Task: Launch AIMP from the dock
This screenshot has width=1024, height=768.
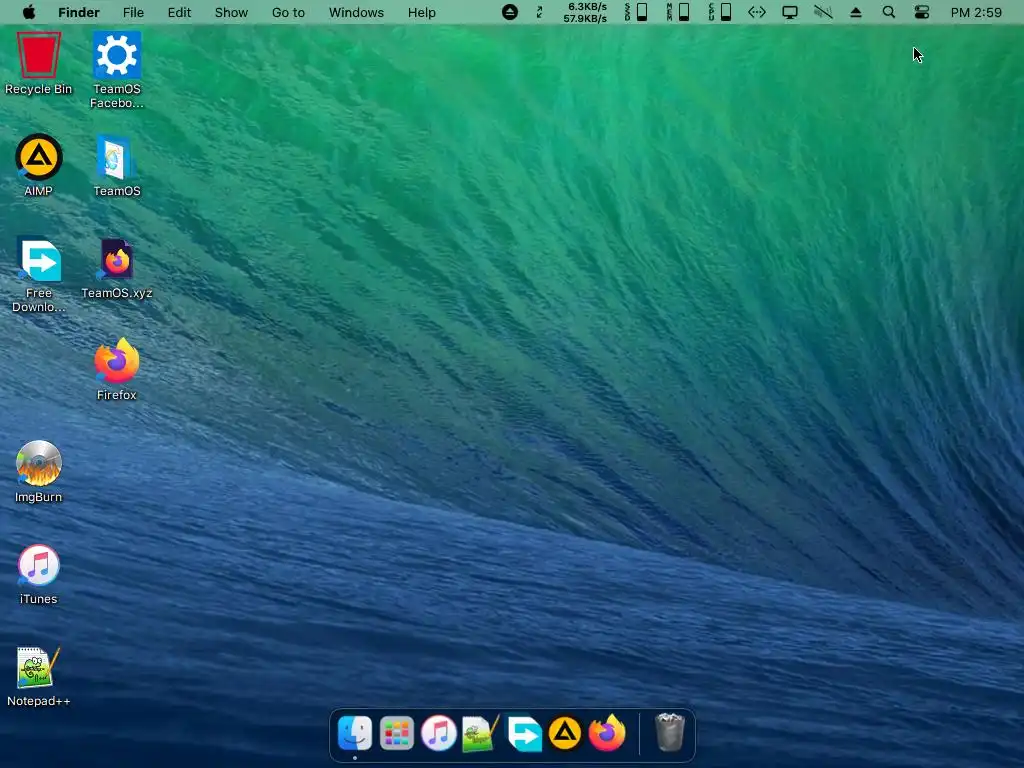Action: pos(565,733)
